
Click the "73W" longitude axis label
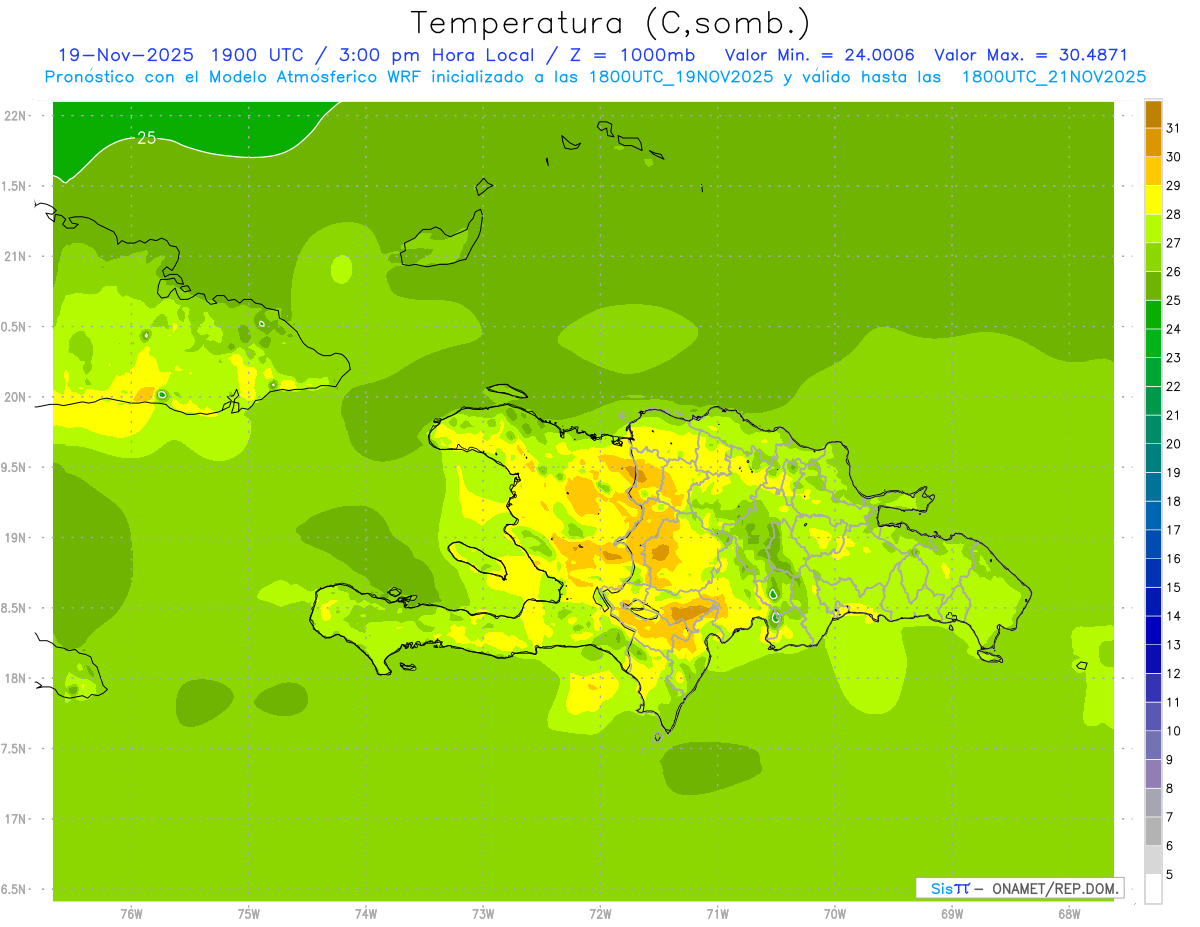coord(483,914)
